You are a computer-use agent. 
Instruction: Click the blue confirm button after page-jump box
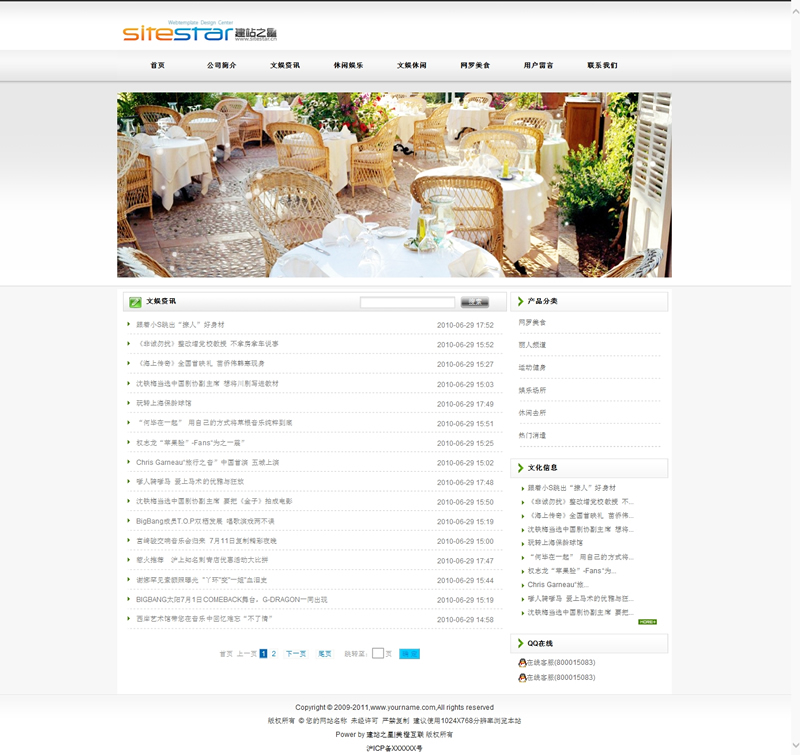(x=409, y=653)
